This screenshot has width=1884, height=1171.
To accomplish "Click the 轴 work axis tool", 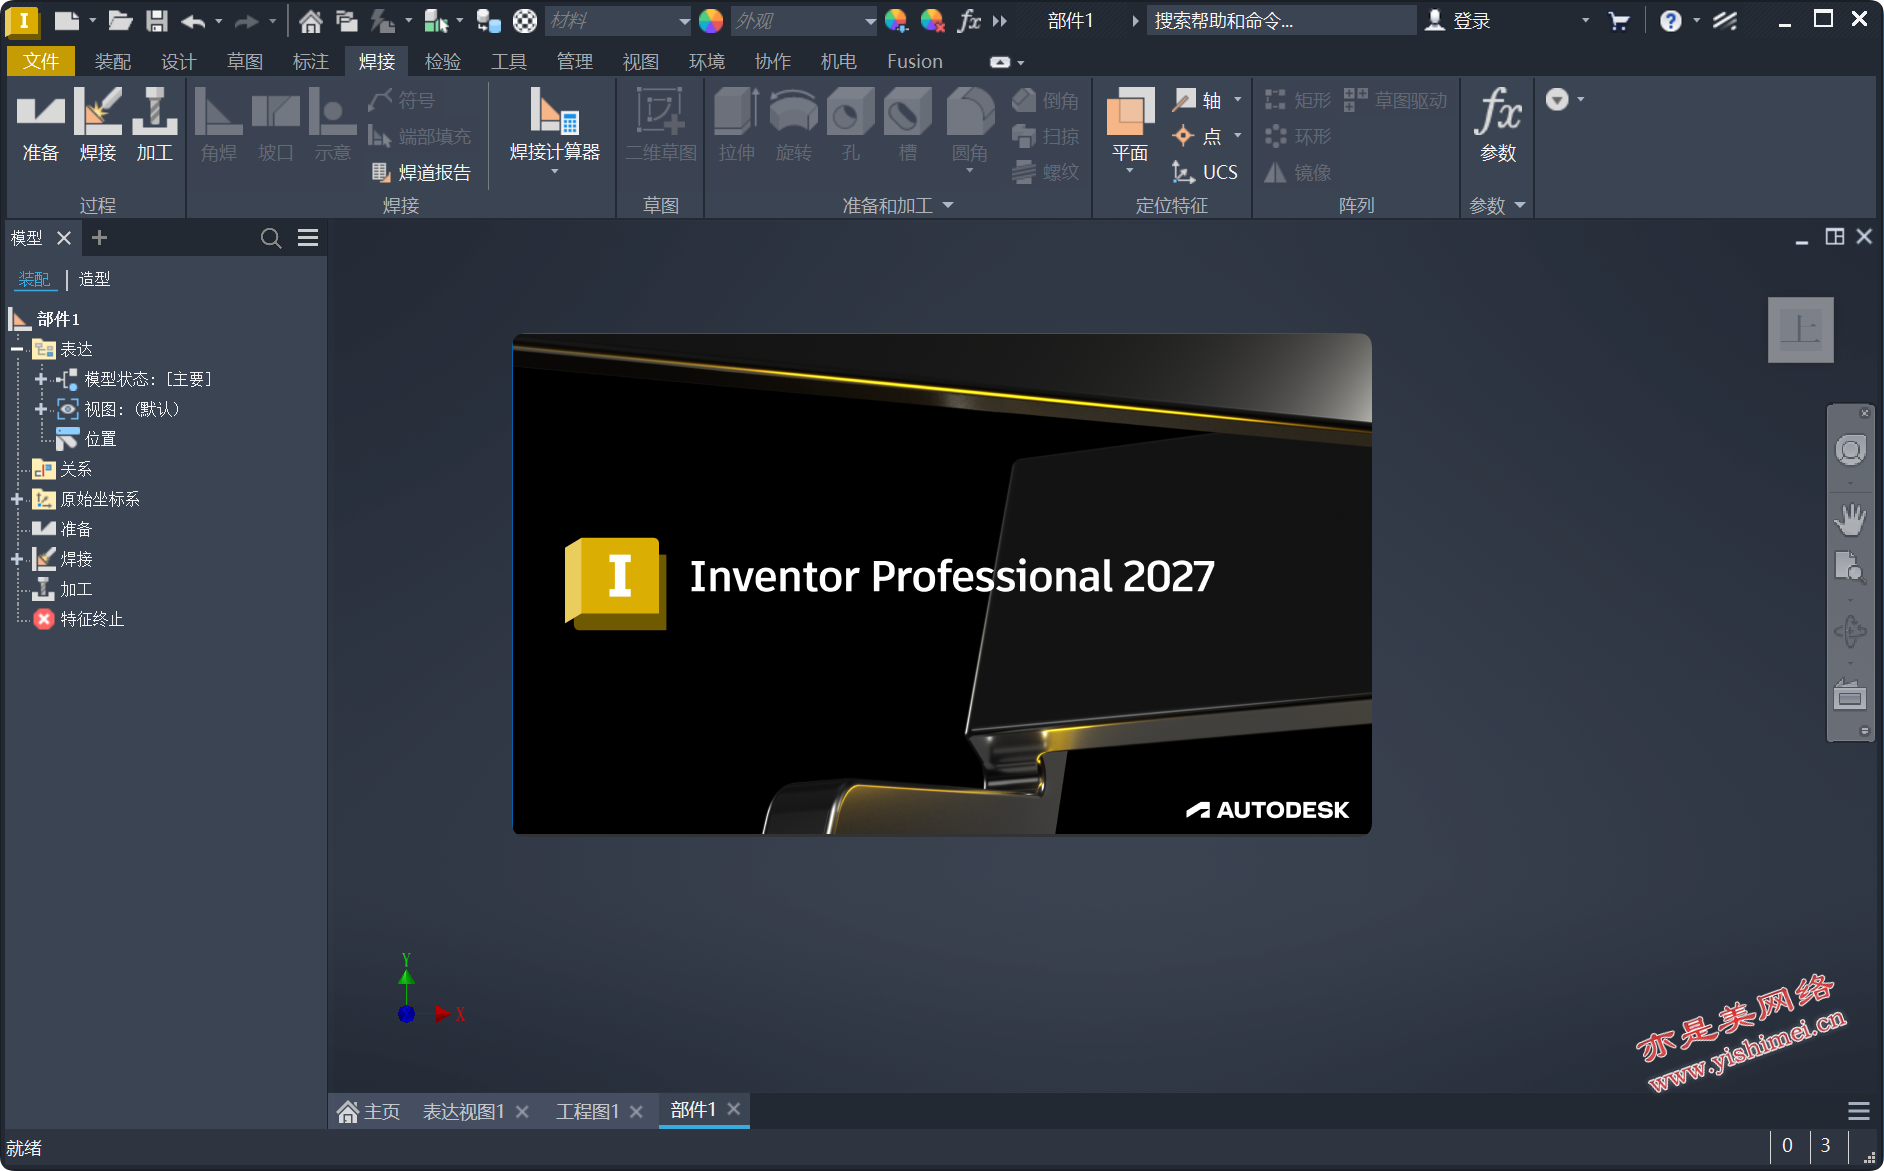I will [1198, 100].
